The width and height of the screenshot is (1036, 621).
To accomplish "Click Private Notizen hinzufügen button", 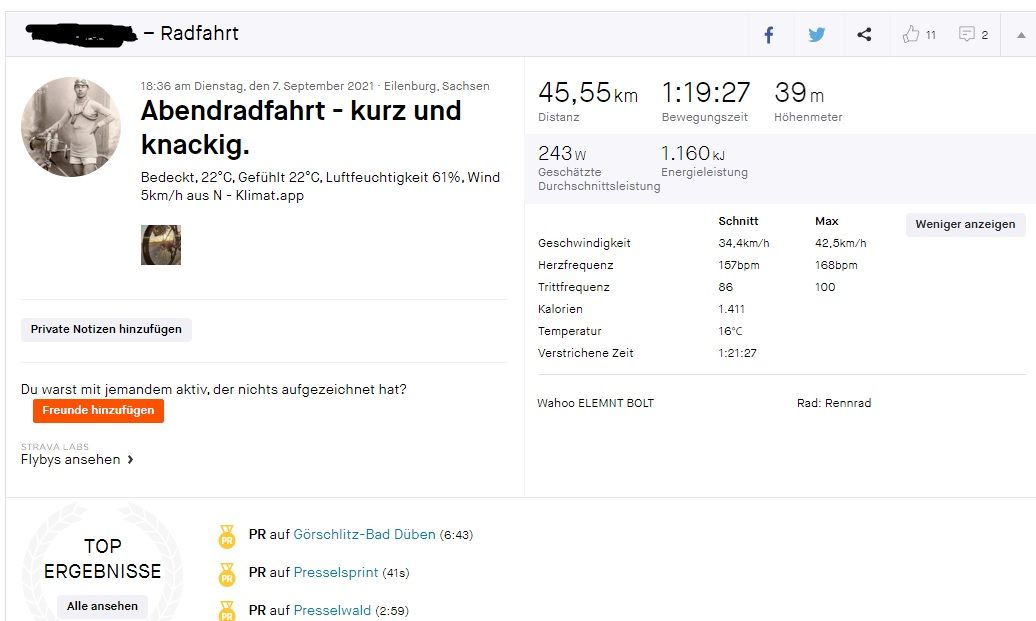I will tap(106, 329).
